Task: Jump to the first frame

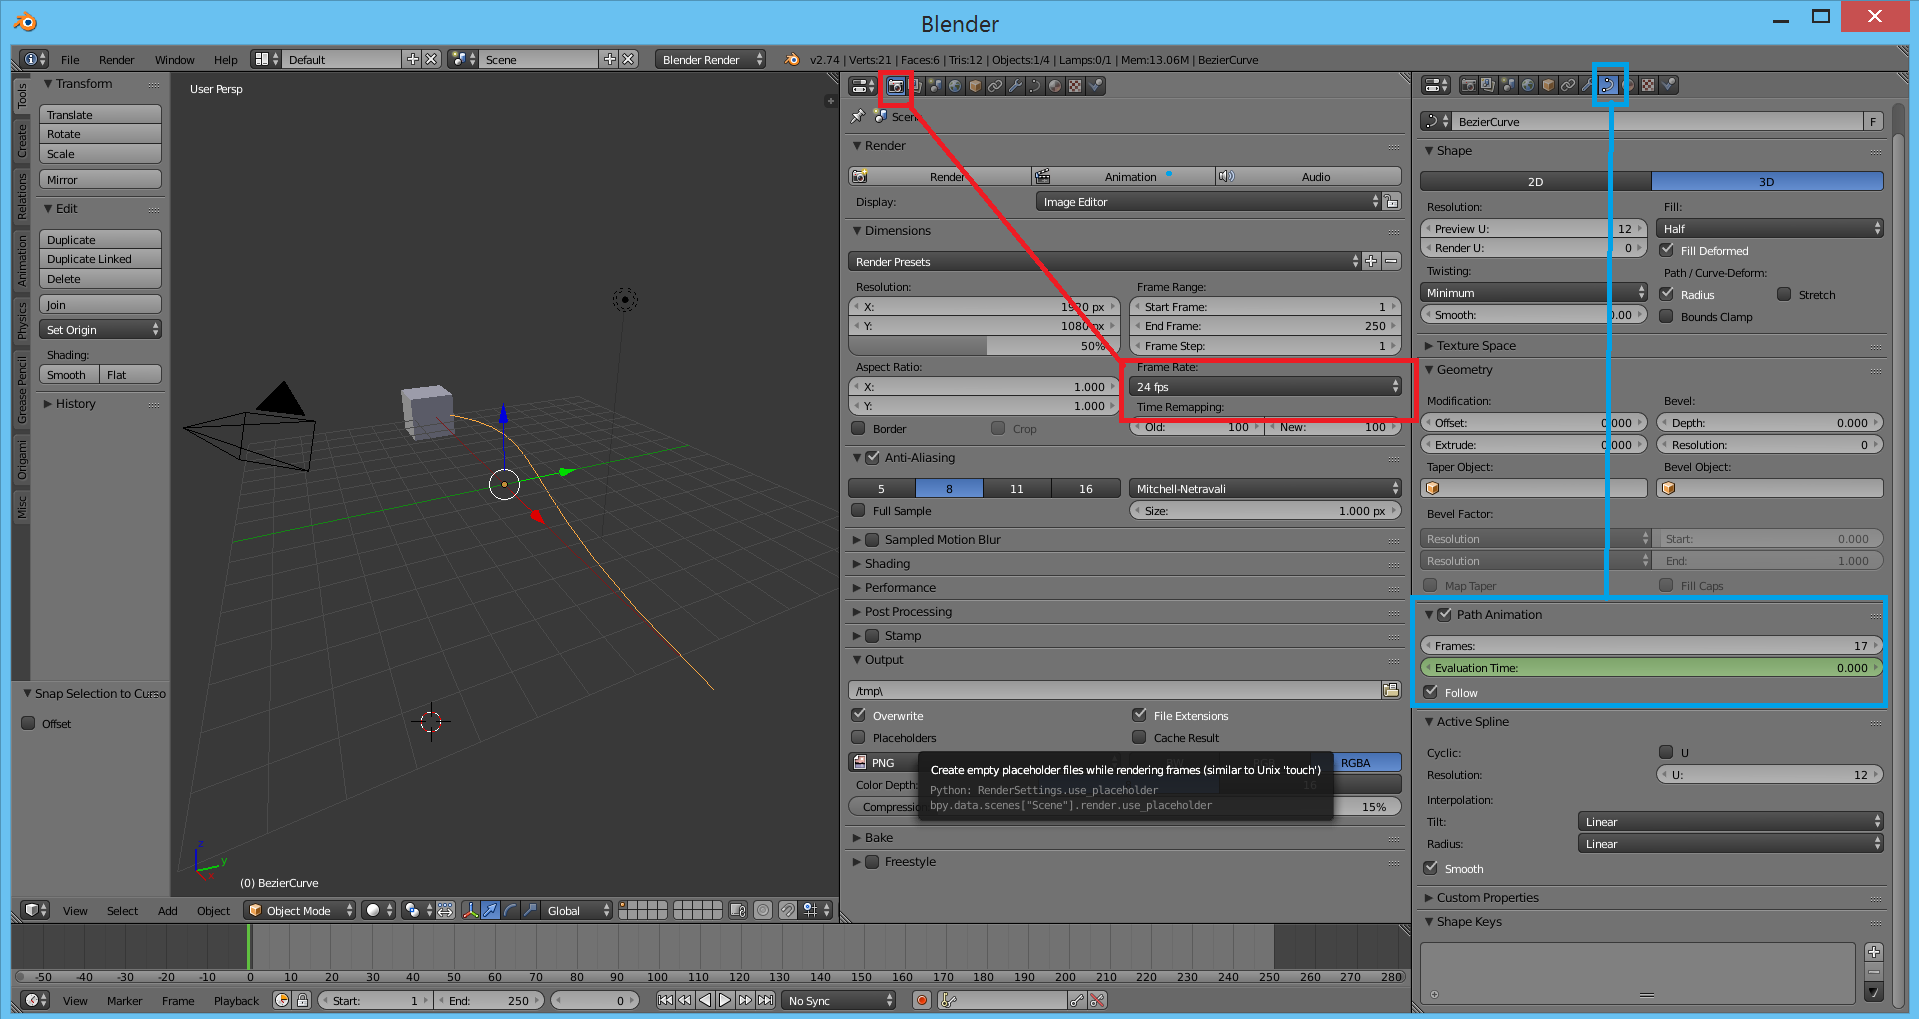Action: pyautogui.click(x=665, y=1000)
